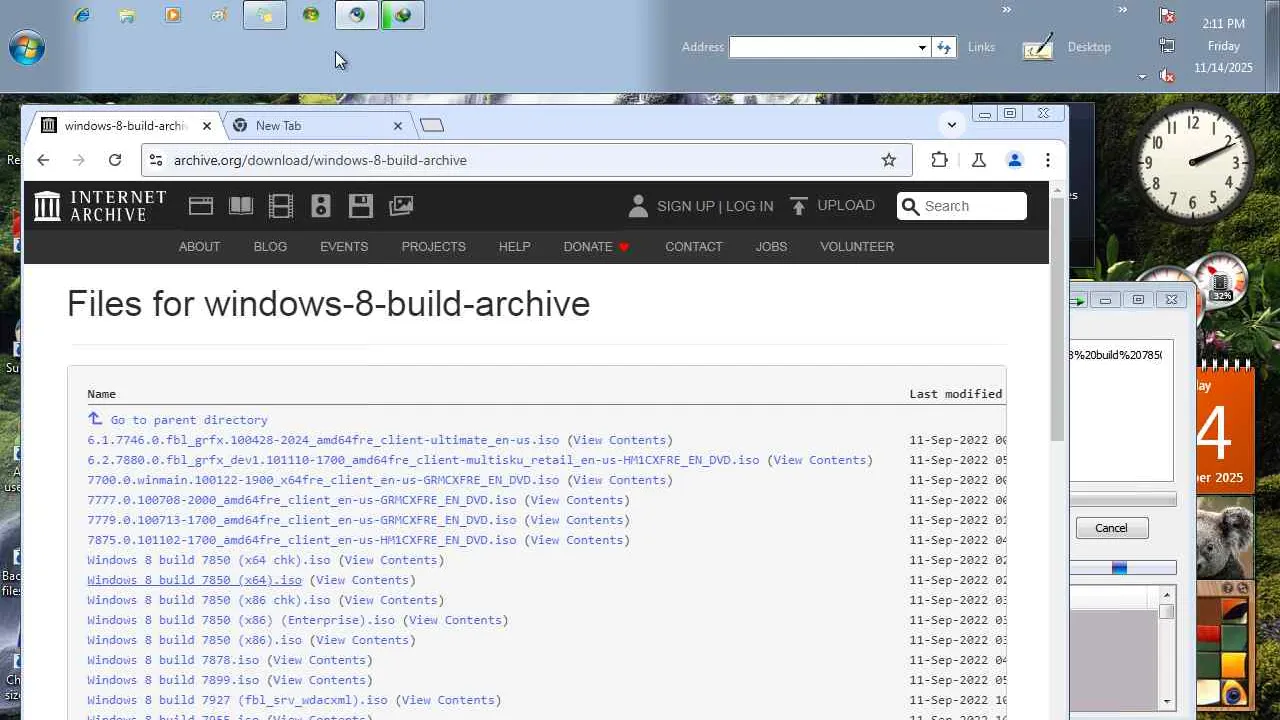
Task: Open the Internet Archive Software floppy icon
Action: (x=361, y=206)
